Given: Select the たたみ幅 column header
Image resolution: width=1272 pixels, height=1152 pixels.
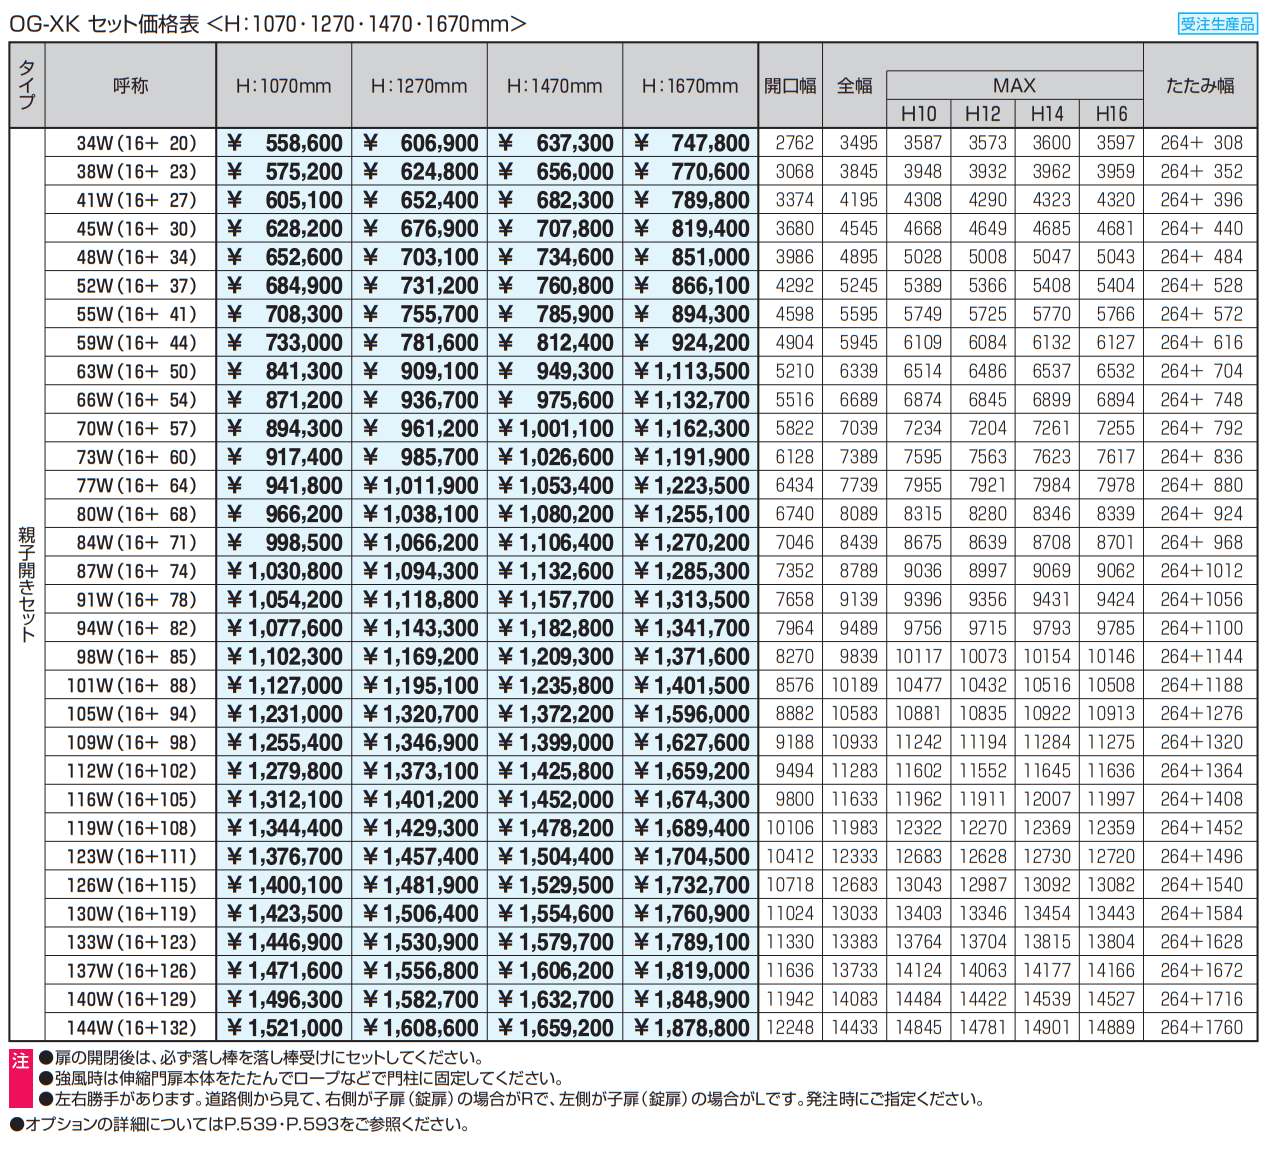Looking at the screenshot, I should pyautogui.click(x=1200, y=86).
